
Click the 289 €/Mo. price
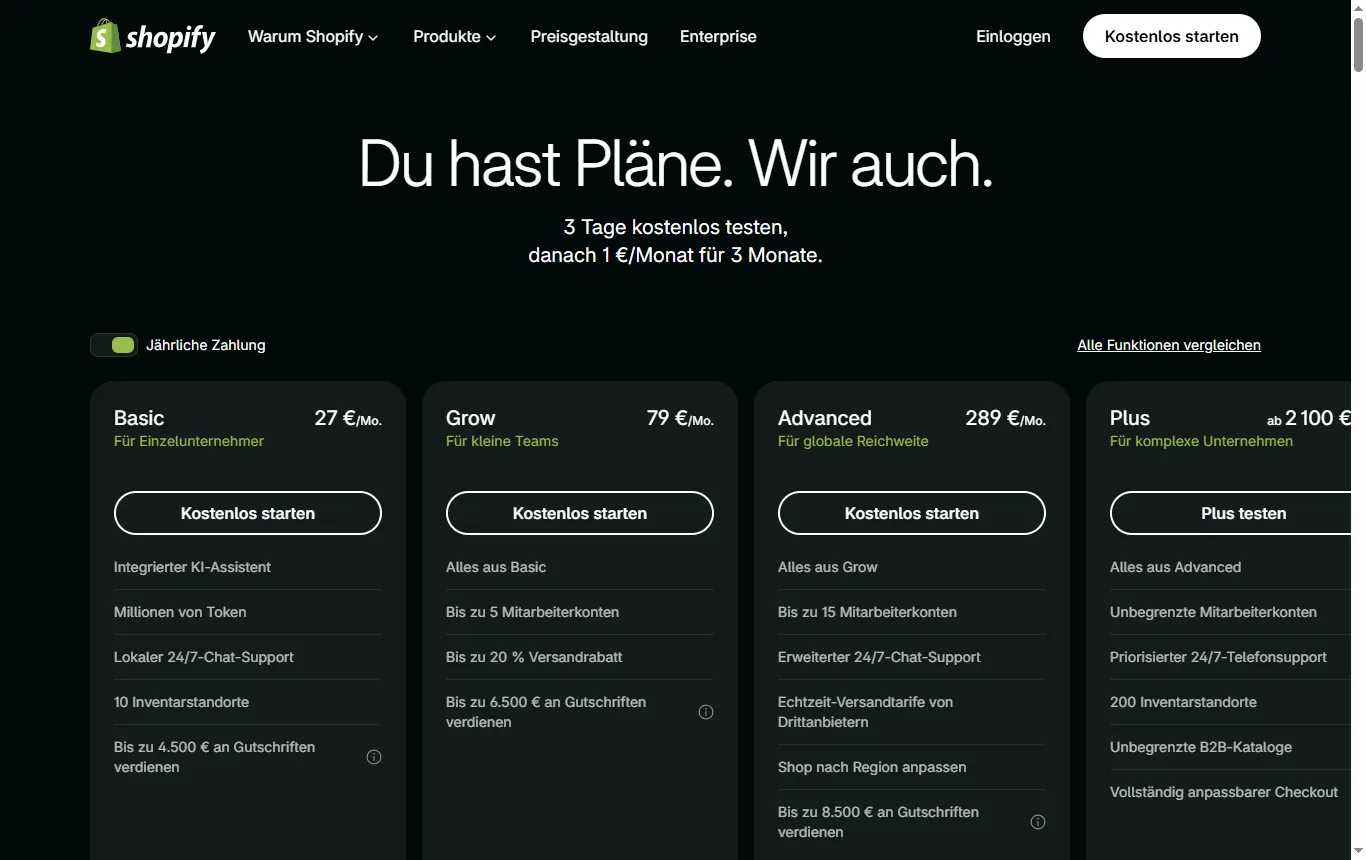pyautogui.click(x=1006, y=418)
